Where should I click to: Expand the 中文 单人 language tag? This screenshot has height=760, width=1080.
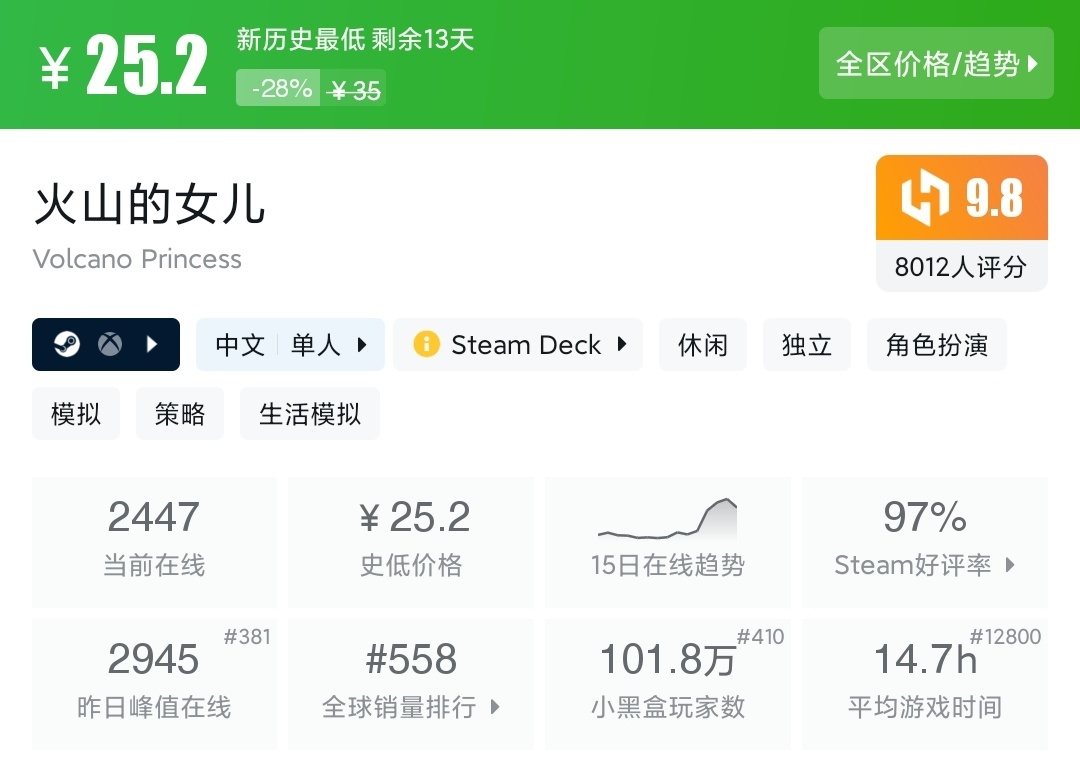pyautogui.click(x=290, y=345)
